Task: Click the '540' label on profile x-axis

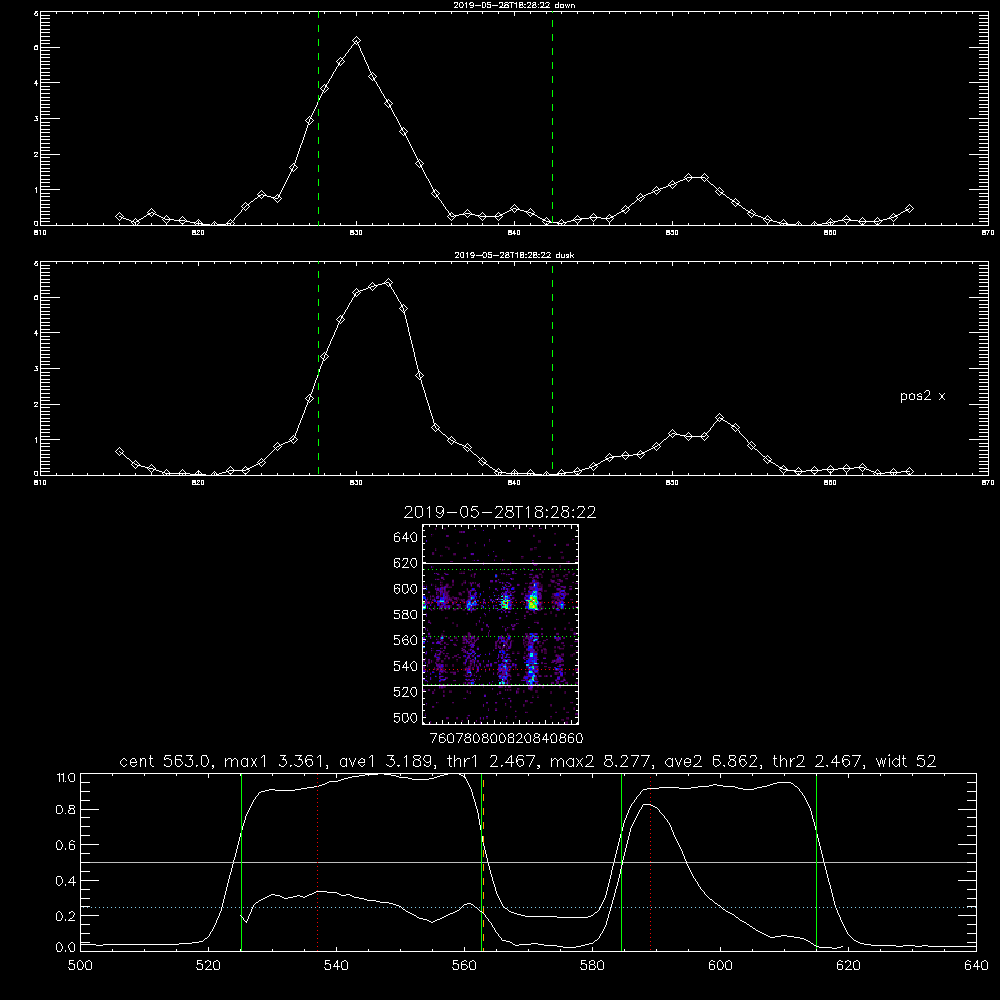Action: coord(336,966)
